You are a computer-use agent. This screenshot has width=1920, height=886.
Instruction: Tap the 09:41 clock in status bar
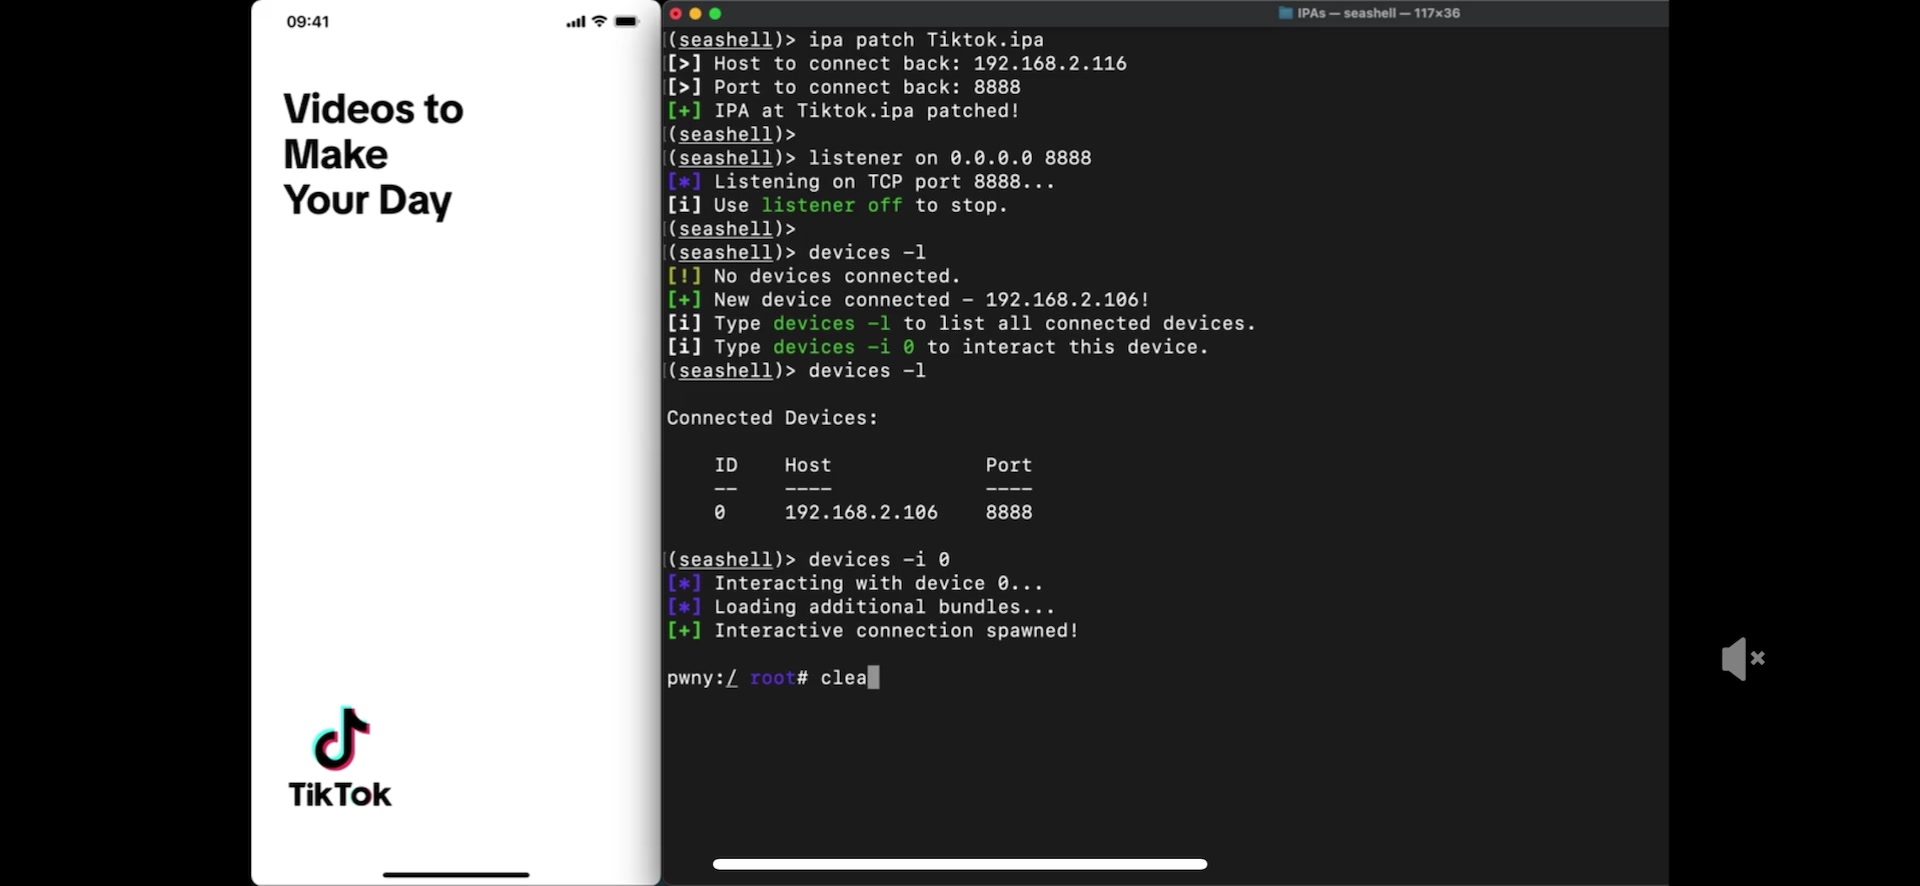point(308,22)
